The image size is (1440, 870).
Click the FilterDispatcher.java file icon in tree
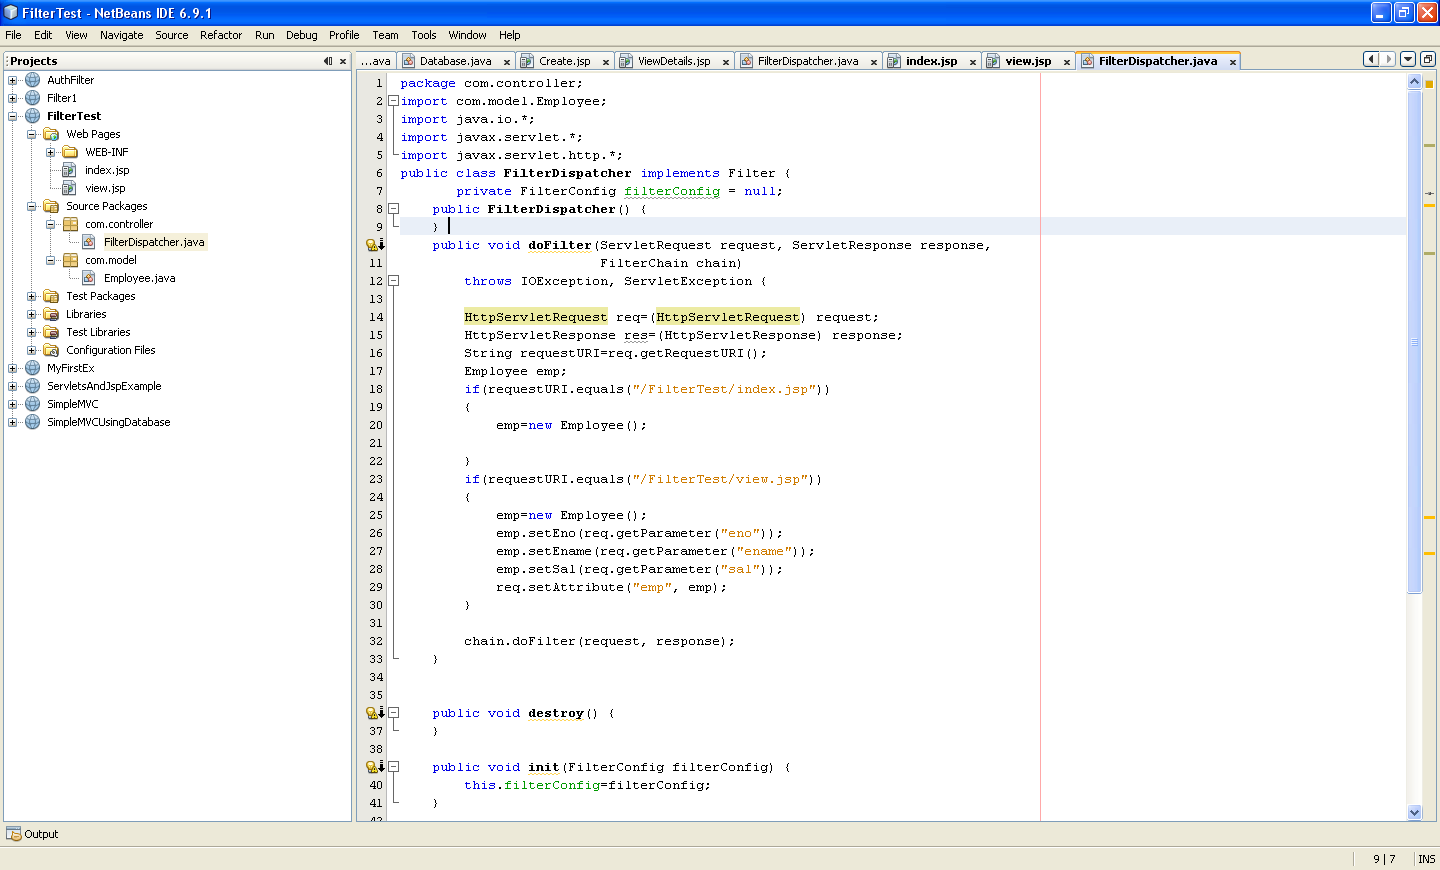[89, 242]
